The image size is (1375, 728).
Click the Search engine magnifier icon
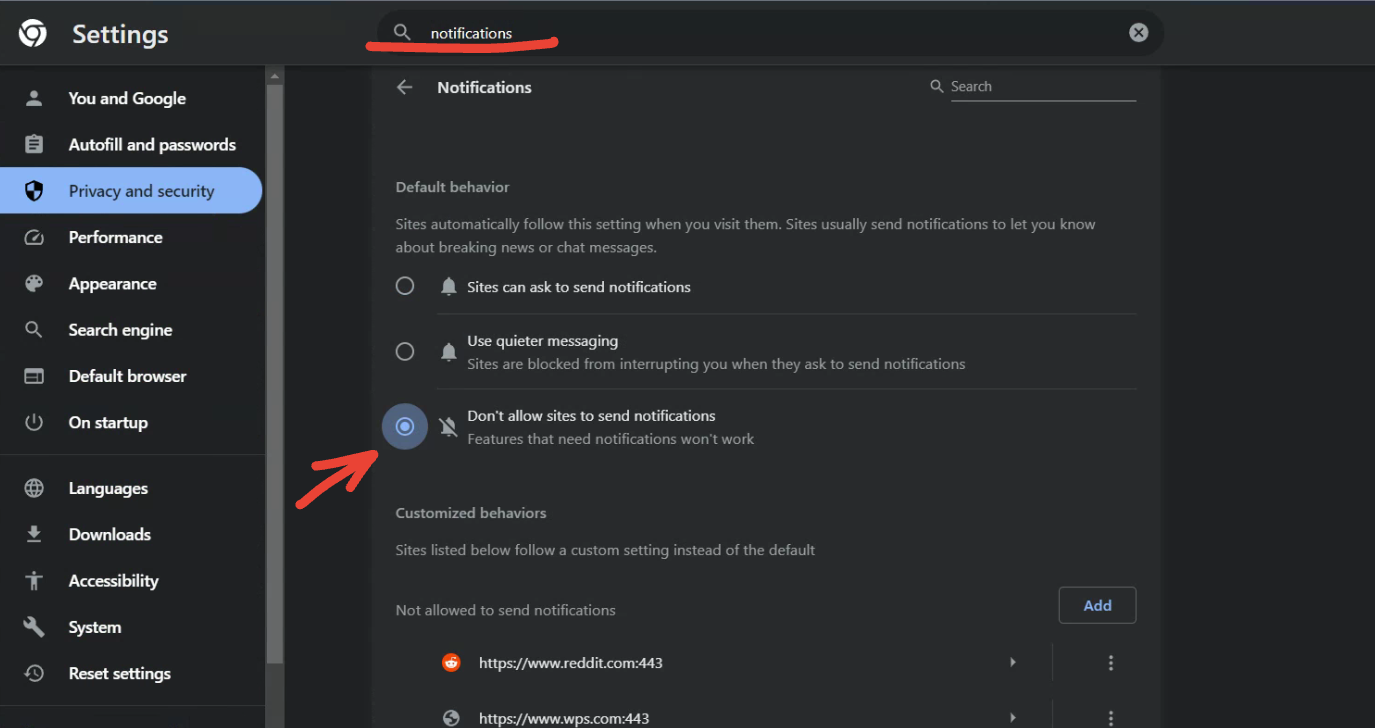pyautogui.click(x=34, y=330)
